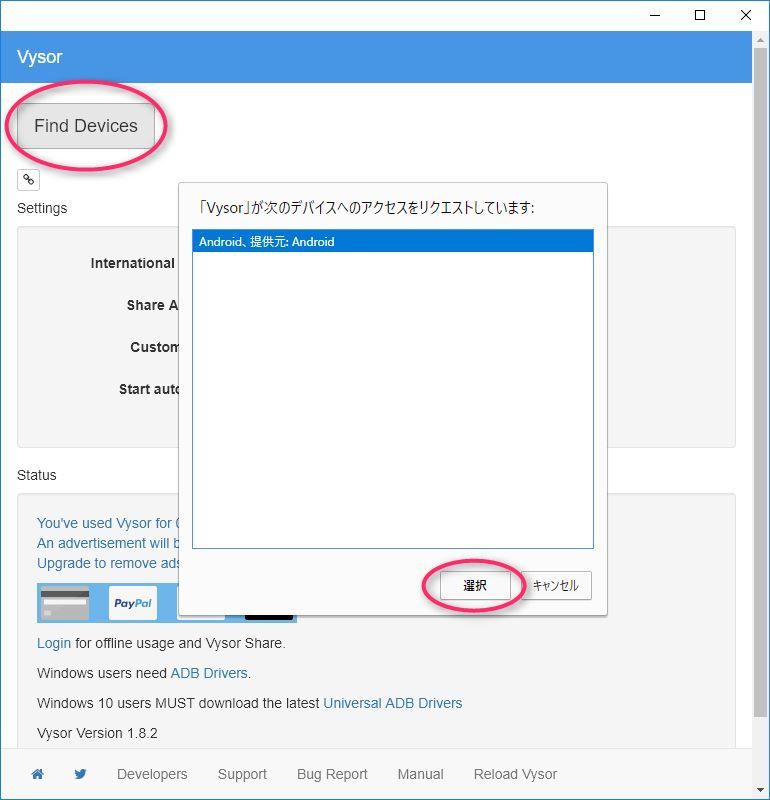This screenshot has width=770, height=800.
Task: Click the scrollbar up arrow
Action: 760,40
